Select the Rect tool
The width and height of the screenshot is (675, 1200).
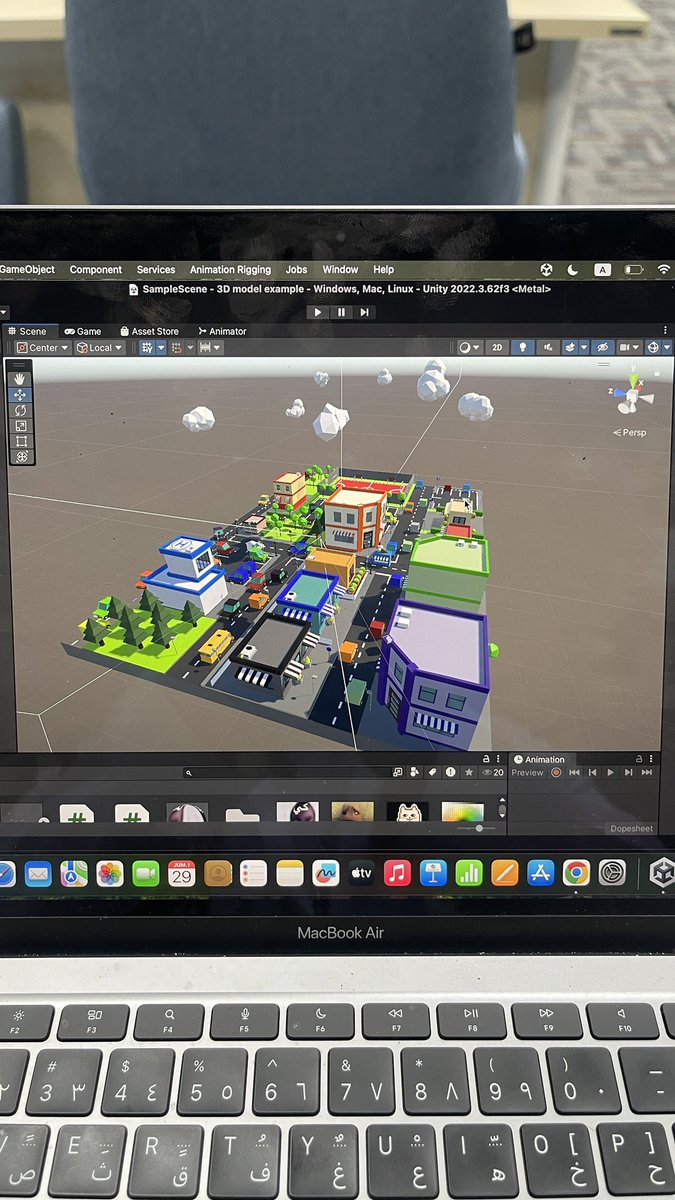pyautogui.click(x=21, y=440)
